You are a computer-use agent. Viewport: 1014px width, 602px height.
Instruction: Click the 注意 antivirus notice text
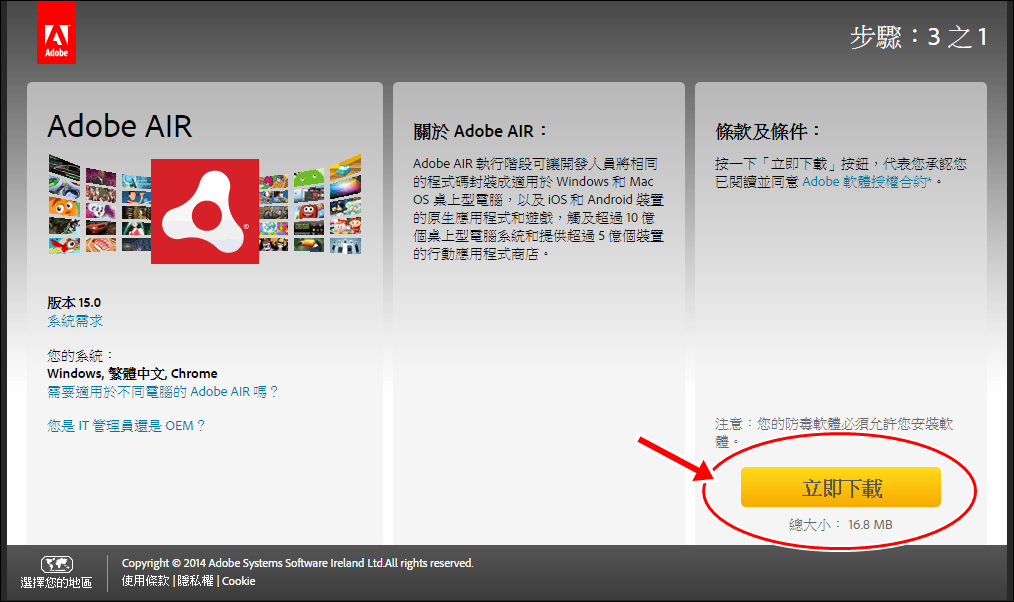(834, 433)
